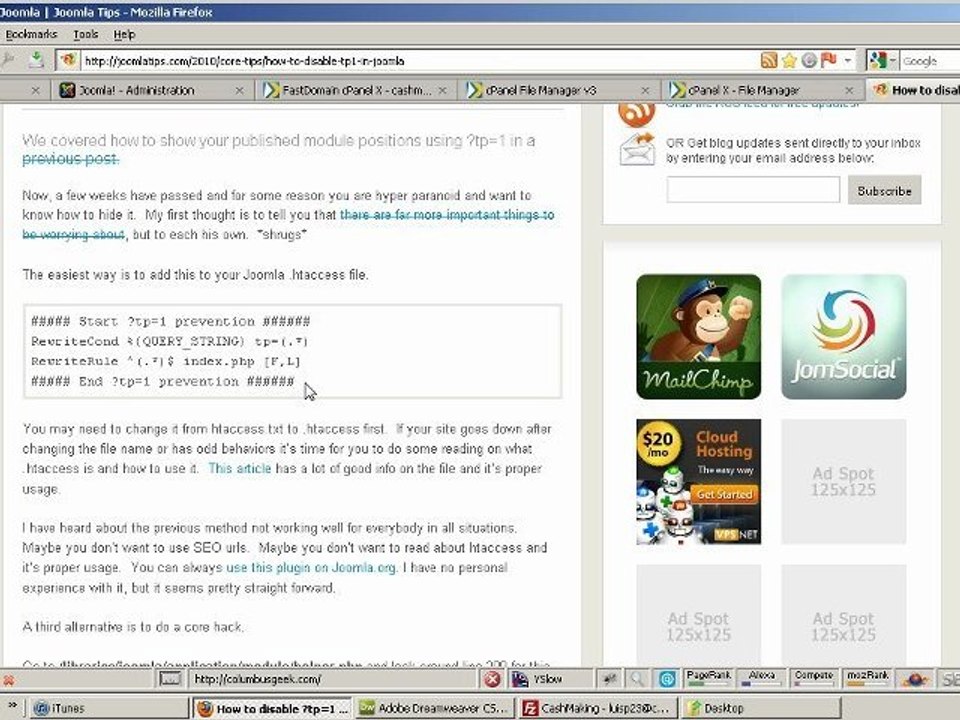The image size is (960, 720).
Task: Click the orange RSS feed icon in the address bar
Action: [x=768, y=60]
